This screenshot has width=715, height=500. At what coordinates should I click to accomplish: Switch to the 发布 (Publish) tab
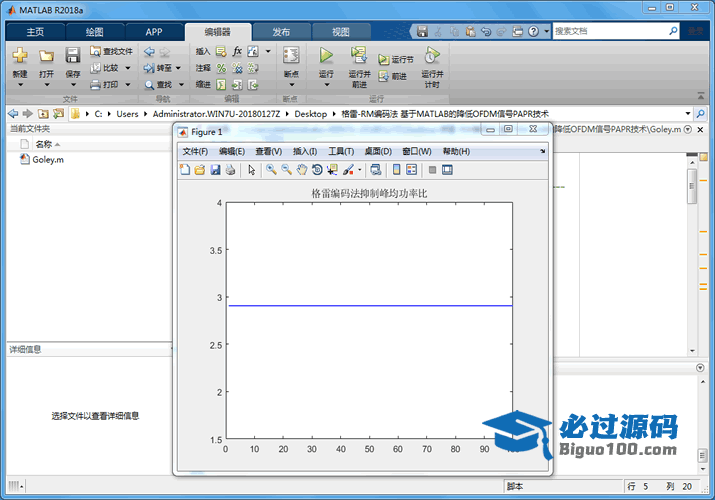[281, 32]
